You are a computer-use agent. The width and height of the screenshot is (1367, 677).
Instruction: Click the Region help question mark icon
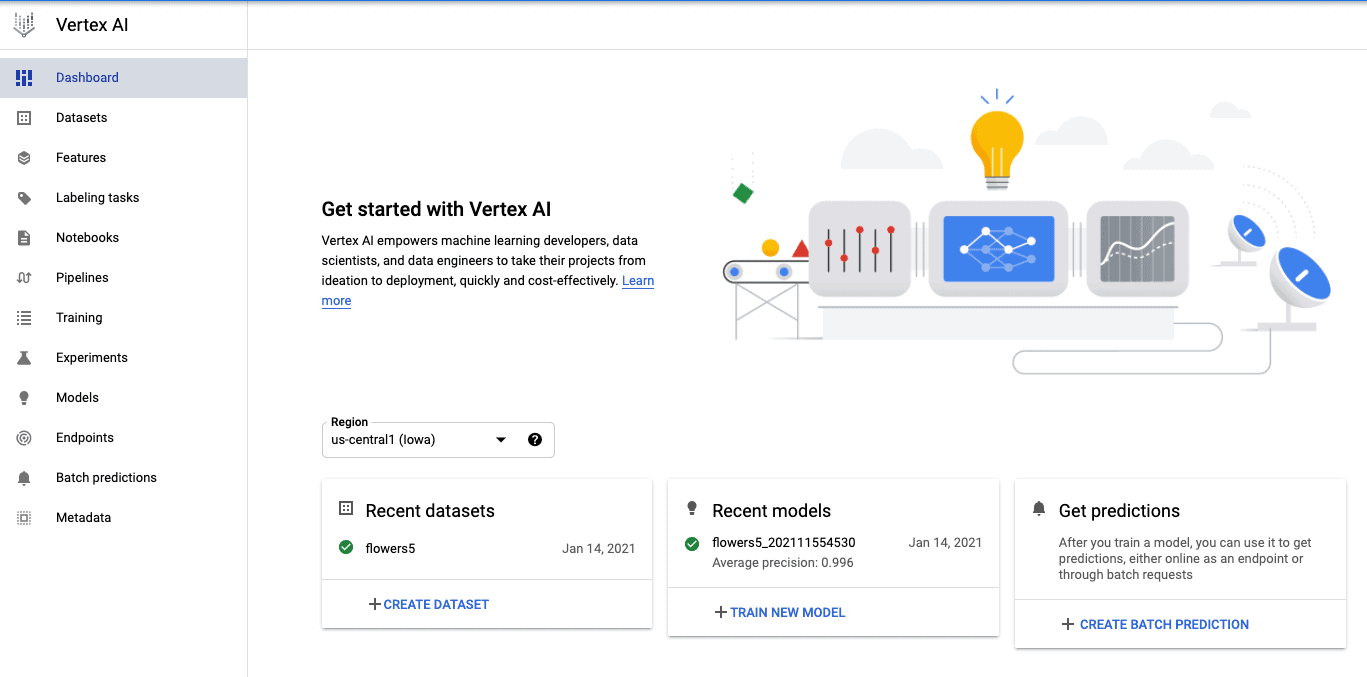pos(535,439)
